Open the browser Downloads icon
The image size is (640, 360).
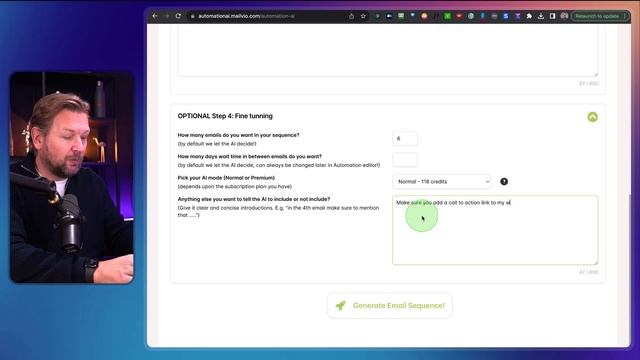click(x=541, y=16)
